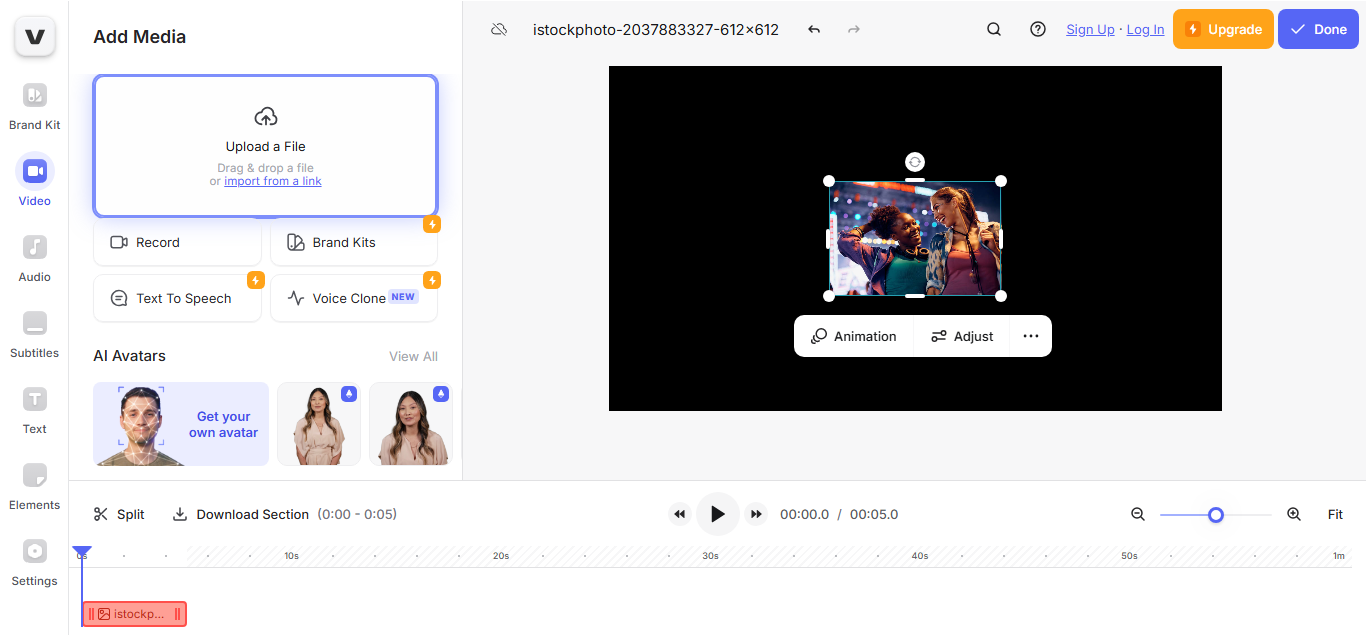Adjust the timeline zoom slider

(x=1216, y=514)
